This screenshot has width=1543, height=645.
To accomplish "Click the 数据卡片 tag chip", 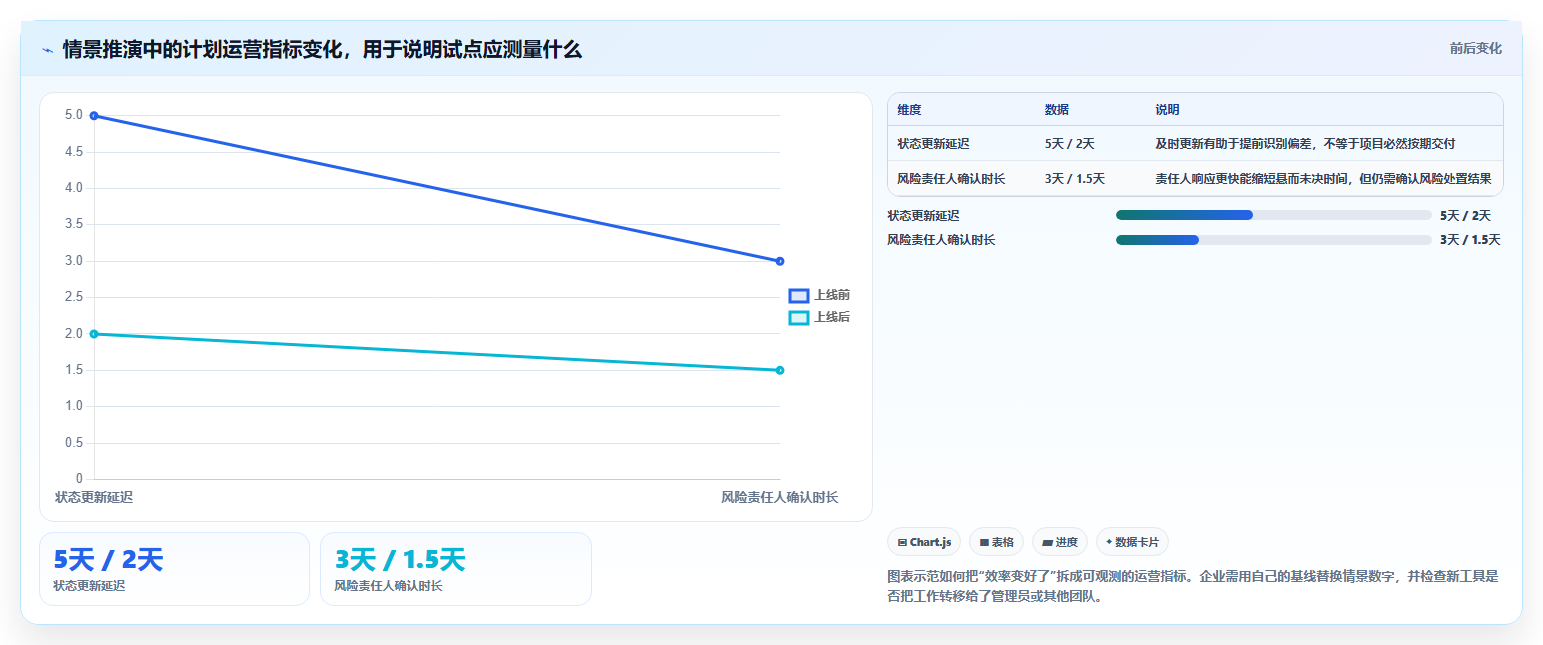I will point(1132,542).
